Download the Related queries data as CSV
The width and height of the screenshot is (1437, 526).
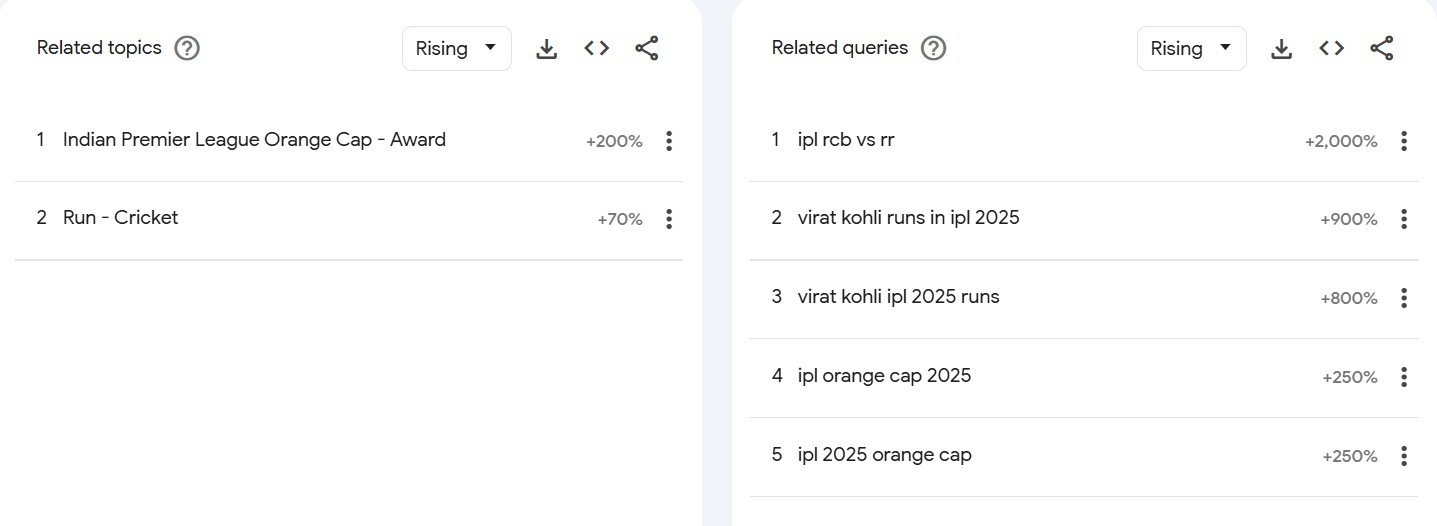tap(1281, 49)
